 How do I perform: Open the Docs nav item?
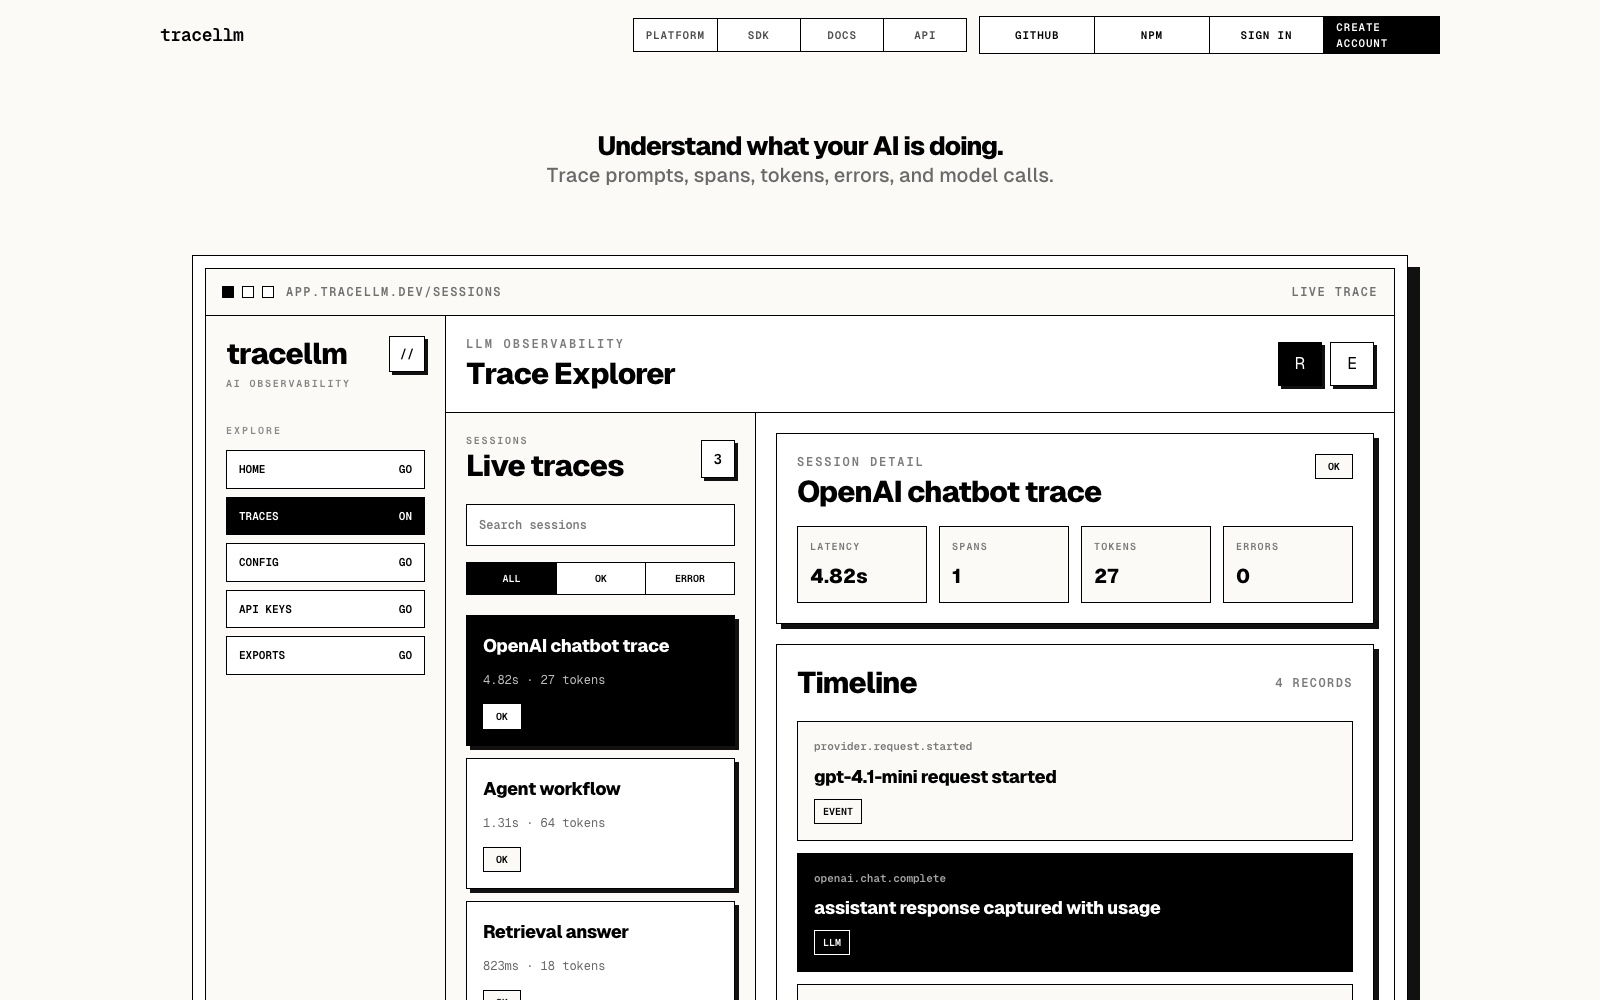pos(842,35)
